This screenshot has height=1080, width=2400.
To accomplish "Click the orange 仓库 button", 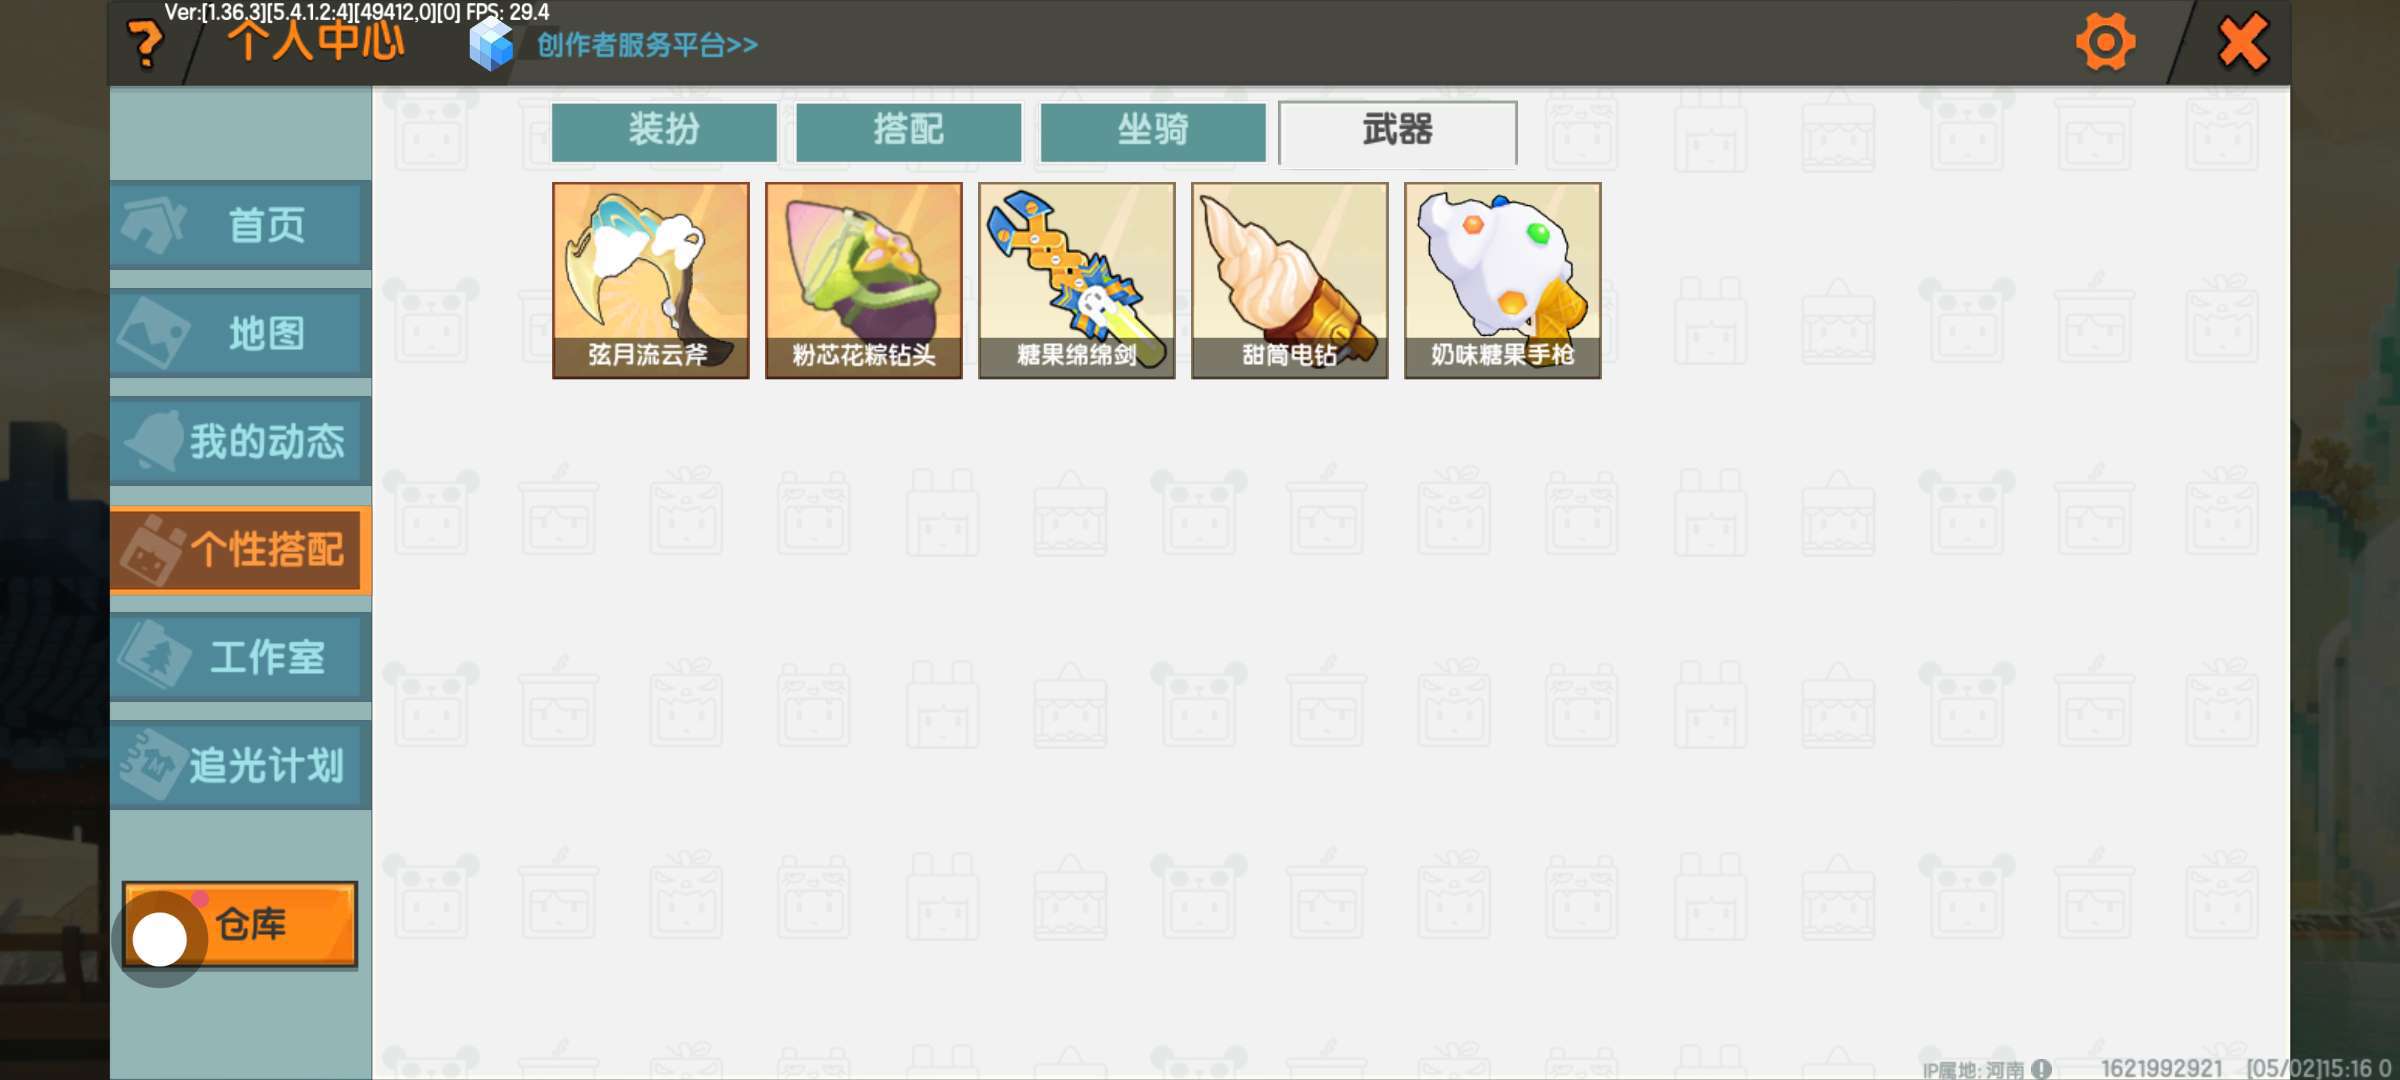I will pos(240,924).
